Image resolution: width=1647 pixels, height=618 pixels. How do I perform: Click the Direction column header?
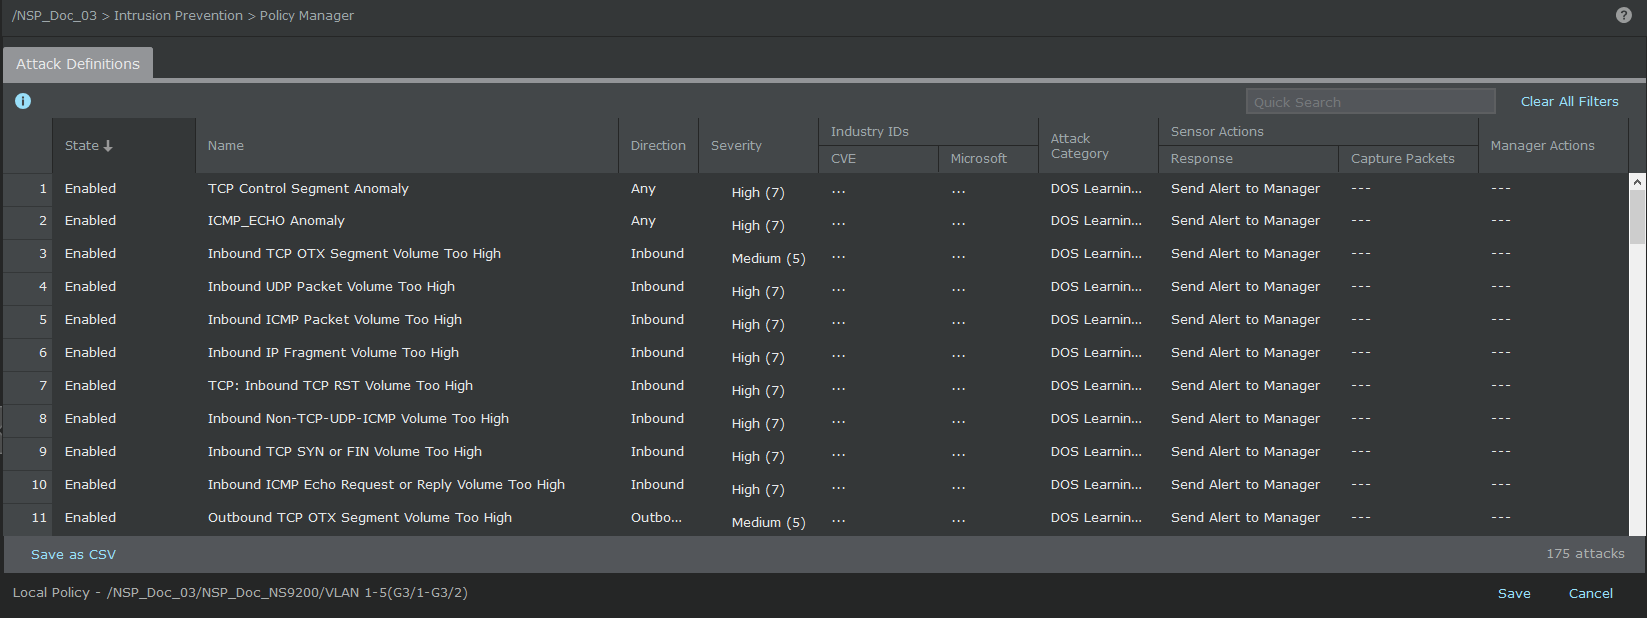point(658,146)
